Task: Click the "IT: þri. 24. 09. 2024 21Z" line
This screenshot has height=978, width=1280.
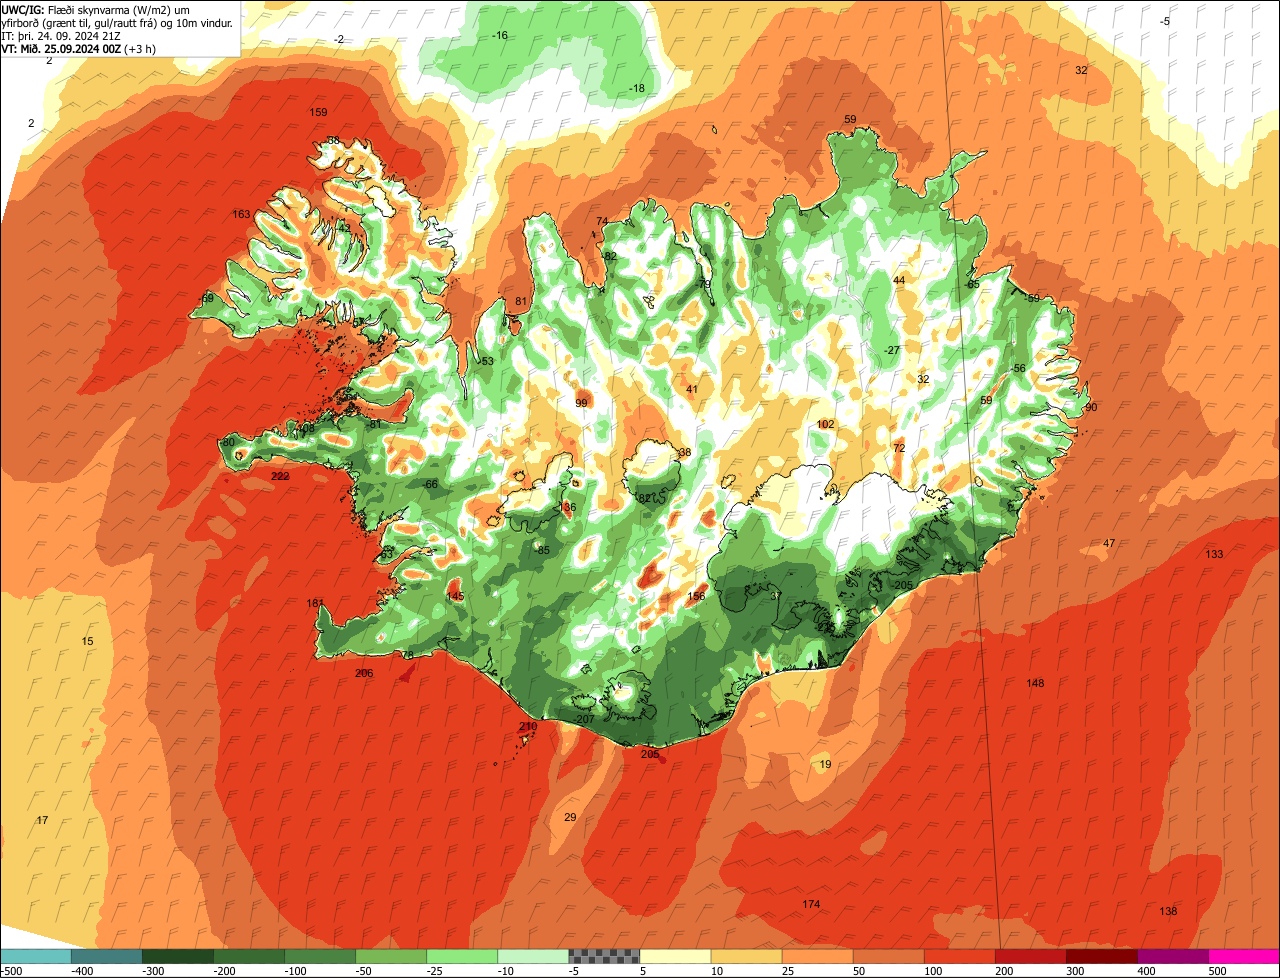Action: coord(62,36)
